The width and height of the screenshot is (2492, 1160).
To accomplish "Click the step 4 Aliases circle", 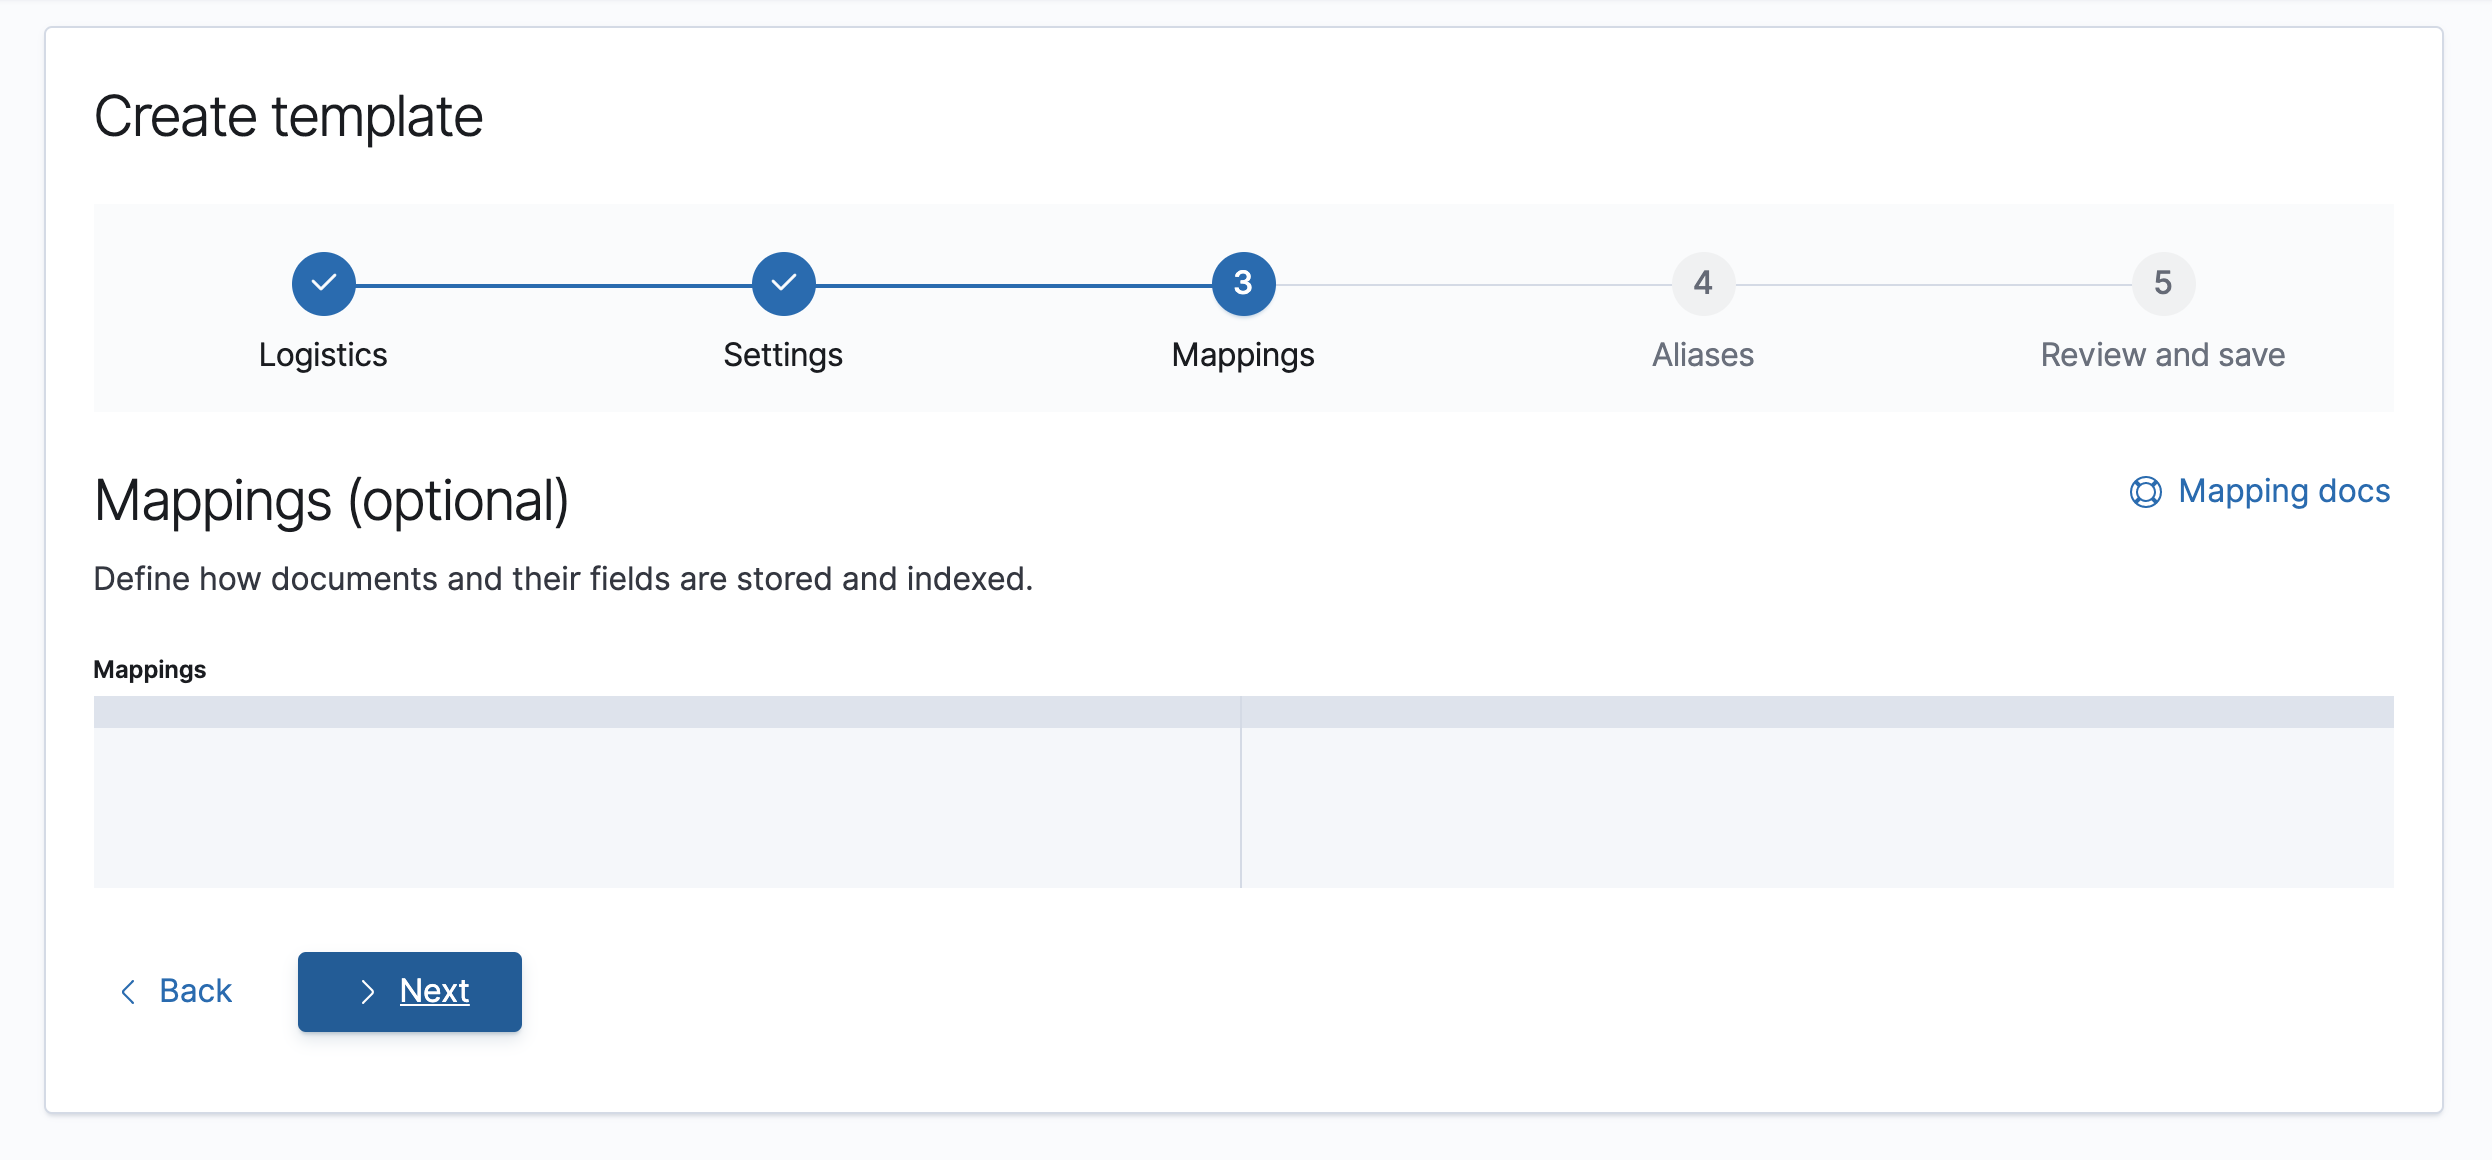I will [x=1703, y=284].
